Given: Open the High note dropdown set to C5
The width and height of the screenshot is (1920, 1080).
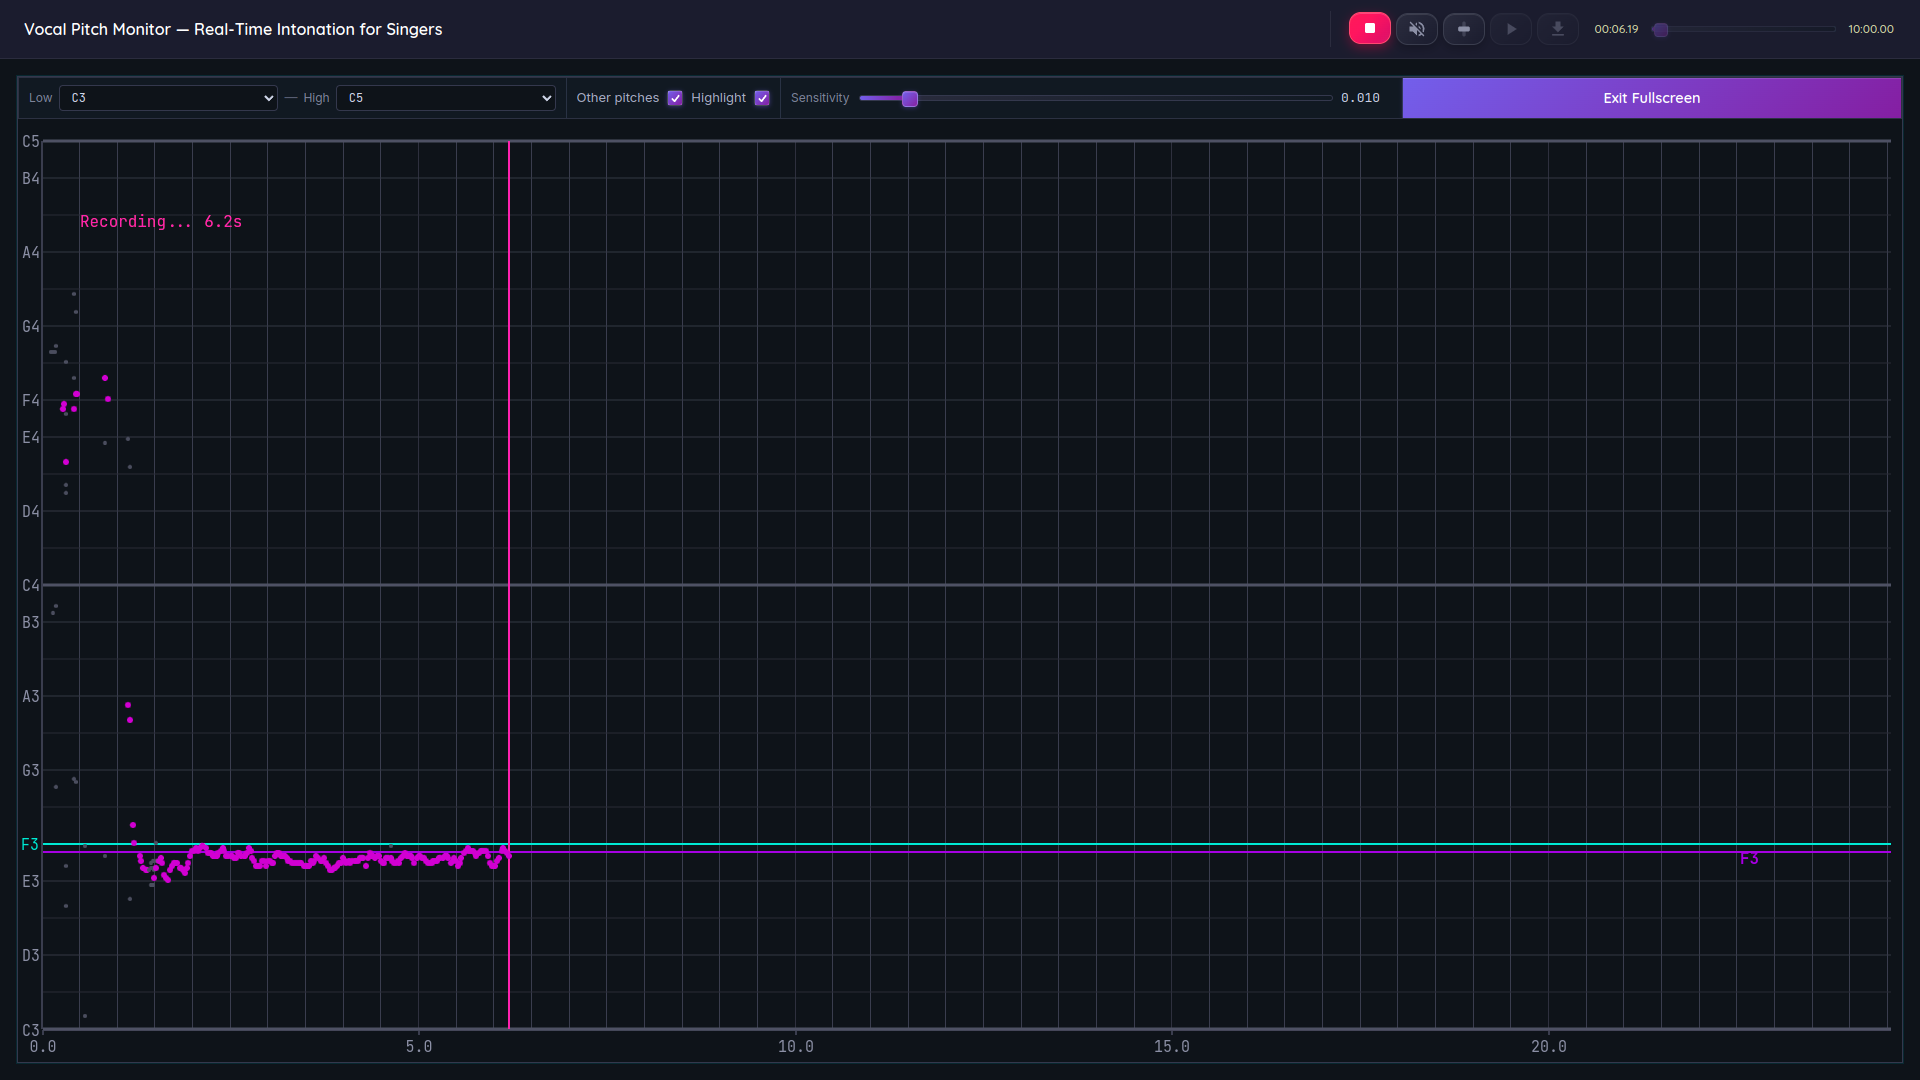Looking at the screenshot, I should 445,98.
